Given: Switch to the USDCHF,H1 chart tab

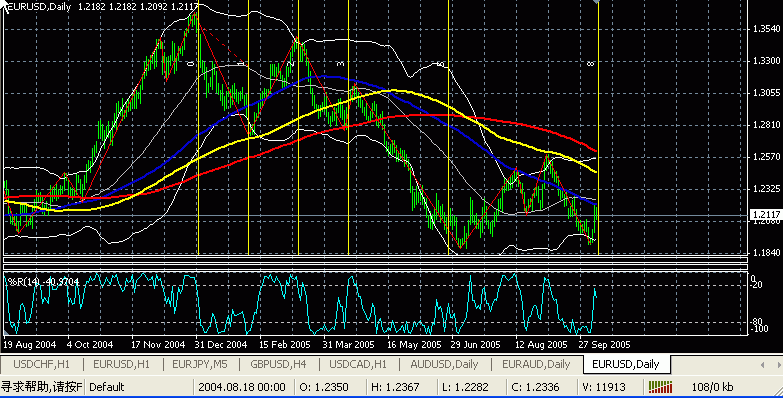Looking at the screenshot, I should point(41,365).
